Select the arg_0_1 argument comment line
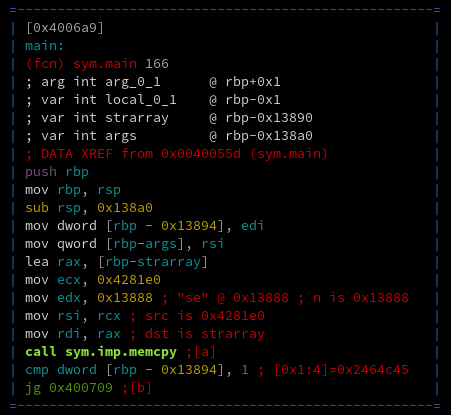This screenshot has width=451, height=415. point(153,82)
